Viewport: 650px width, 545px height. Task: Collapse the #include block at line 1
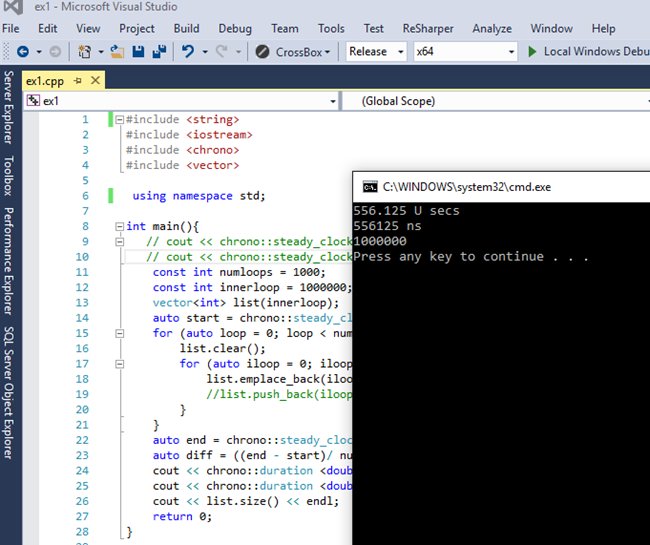click(x=119, y=120)
